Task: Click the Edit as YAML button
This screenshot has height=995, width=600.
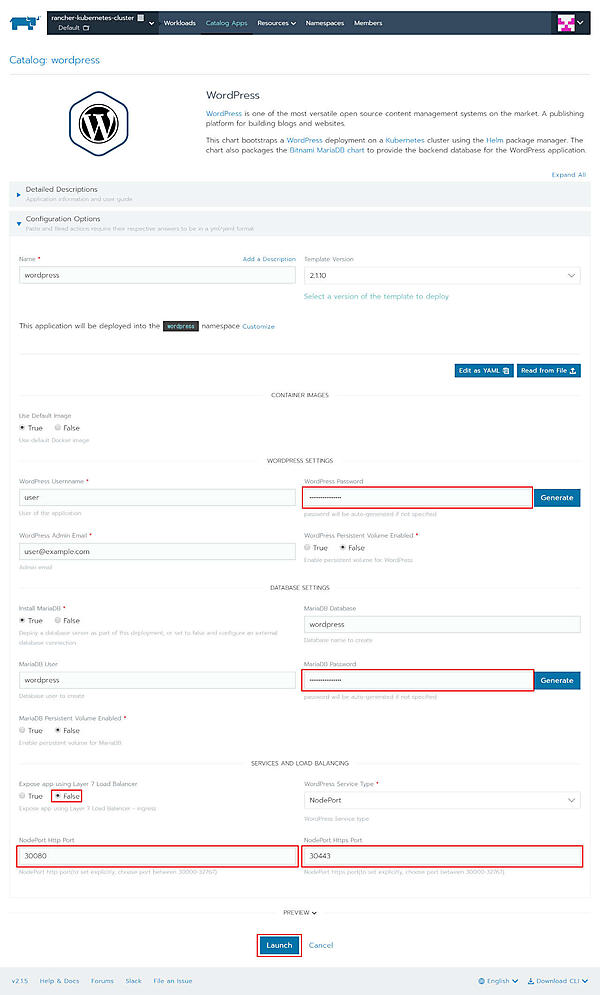Action: (x=484, y=370)
